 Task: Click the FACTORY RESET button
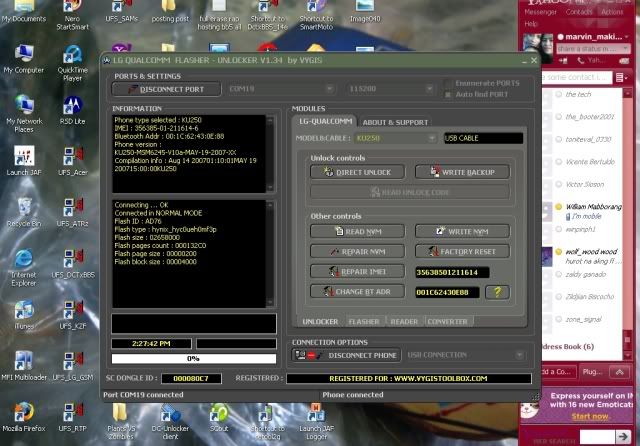(462, 251)
